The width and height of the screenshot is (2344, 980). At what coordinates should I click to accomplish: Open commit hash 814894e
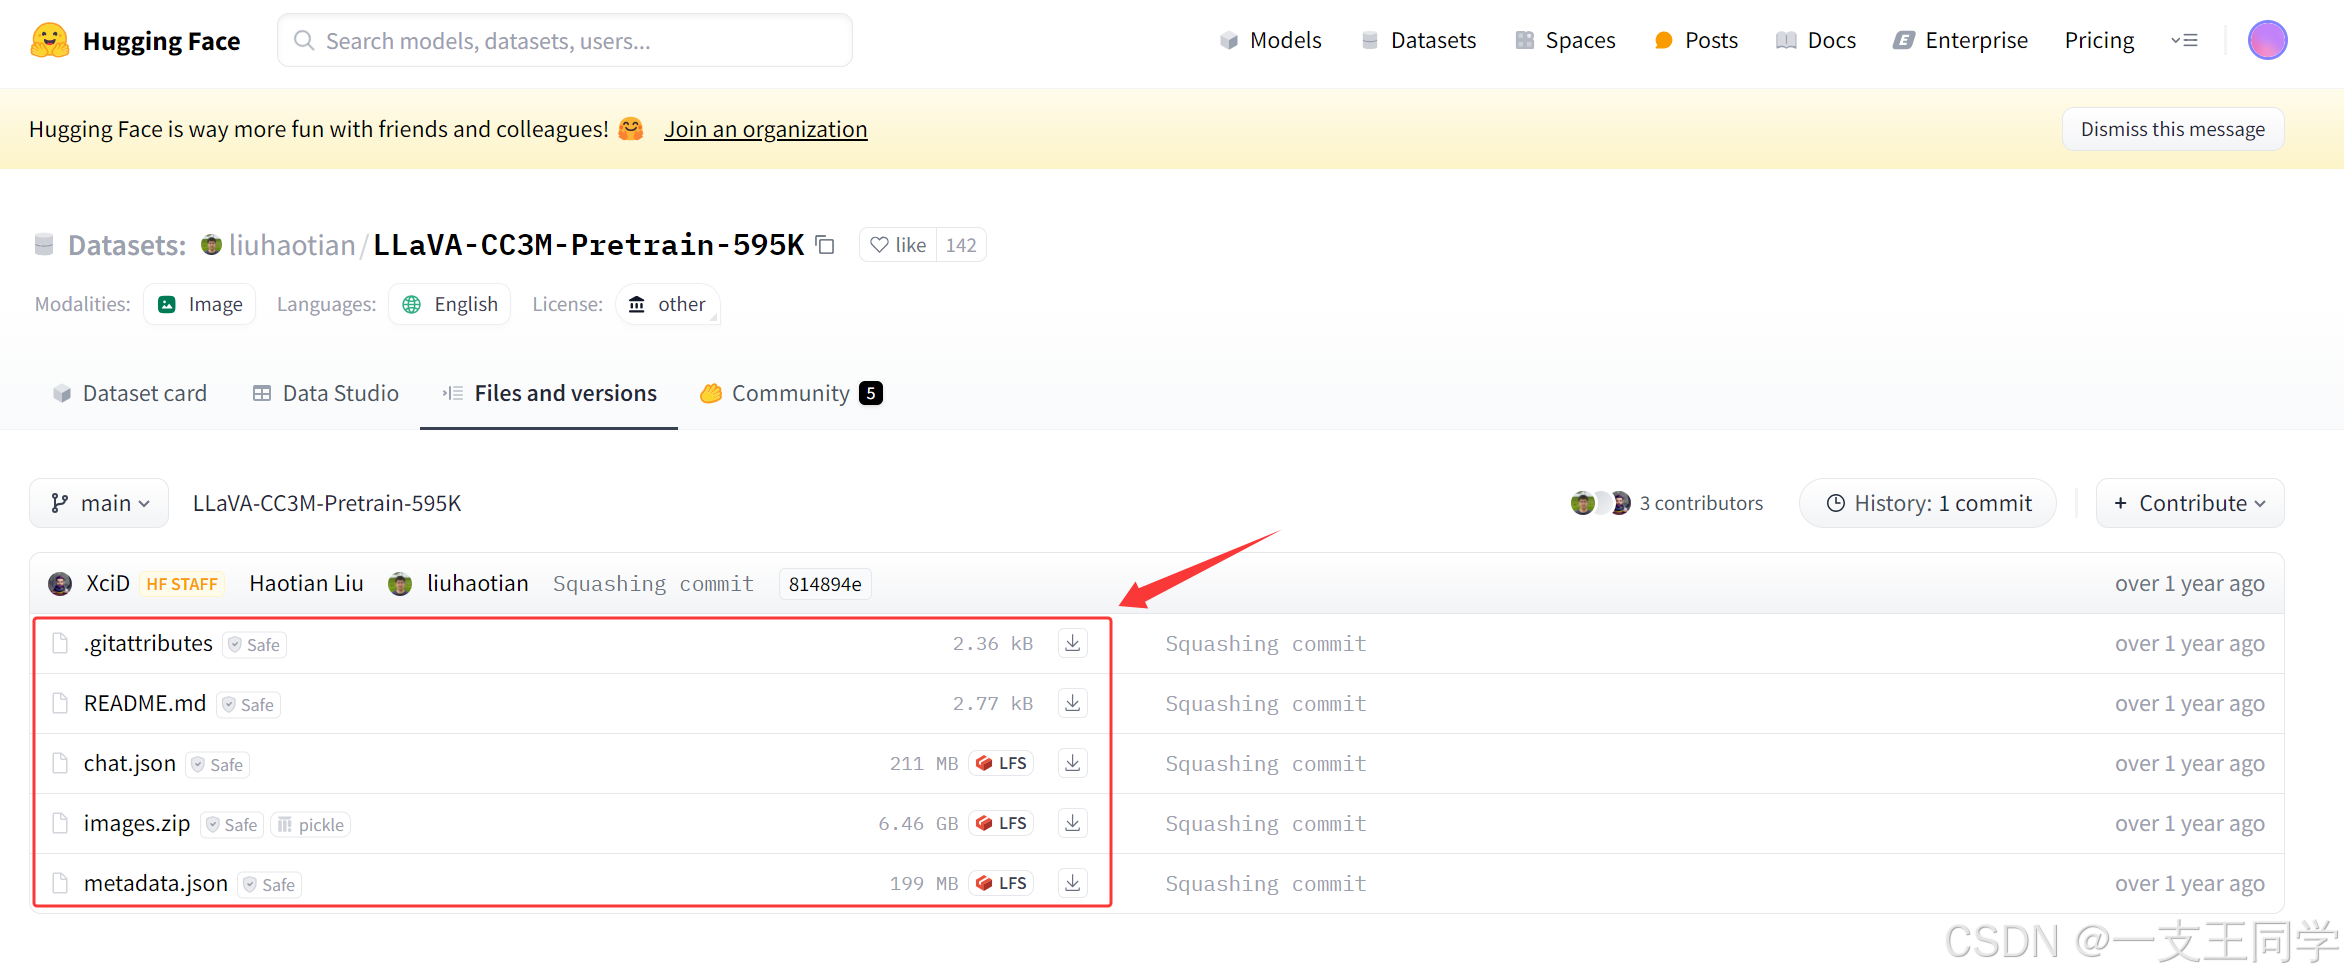coord(825,584)
